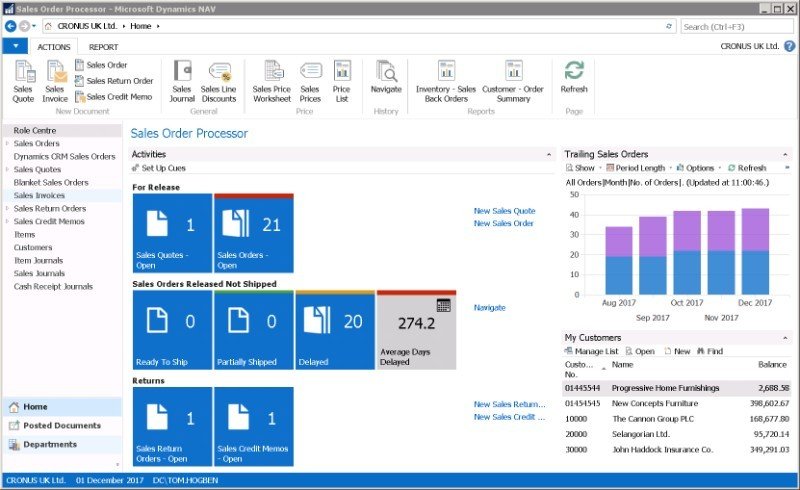This screenshot has height=490, width=800.
Task: Open the chart Options menu
Action: (695, 168)
